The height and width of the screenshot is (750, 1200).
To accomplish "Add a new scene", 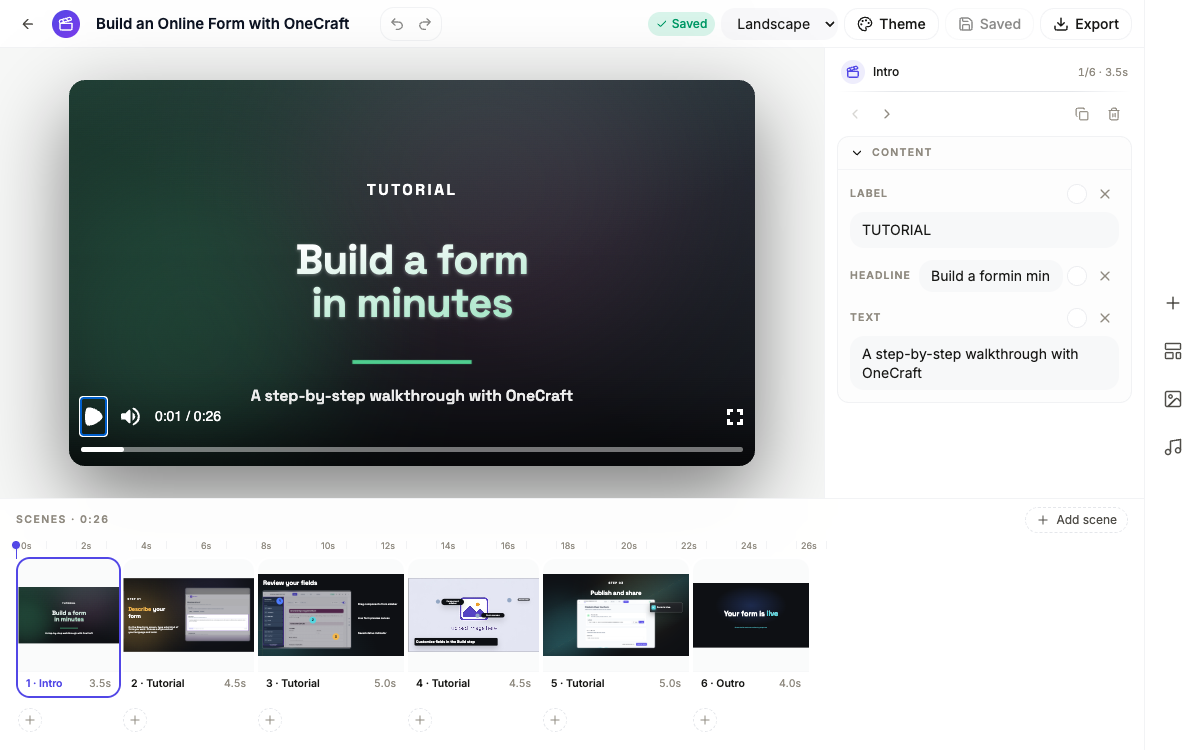I will pyautogui.click(x=1076, y=520).
